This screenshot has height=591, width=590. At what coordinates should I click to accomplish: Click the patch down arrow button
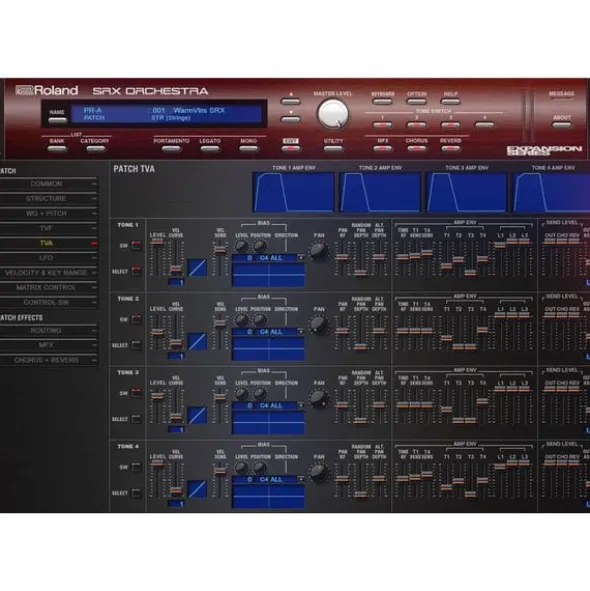290,119
